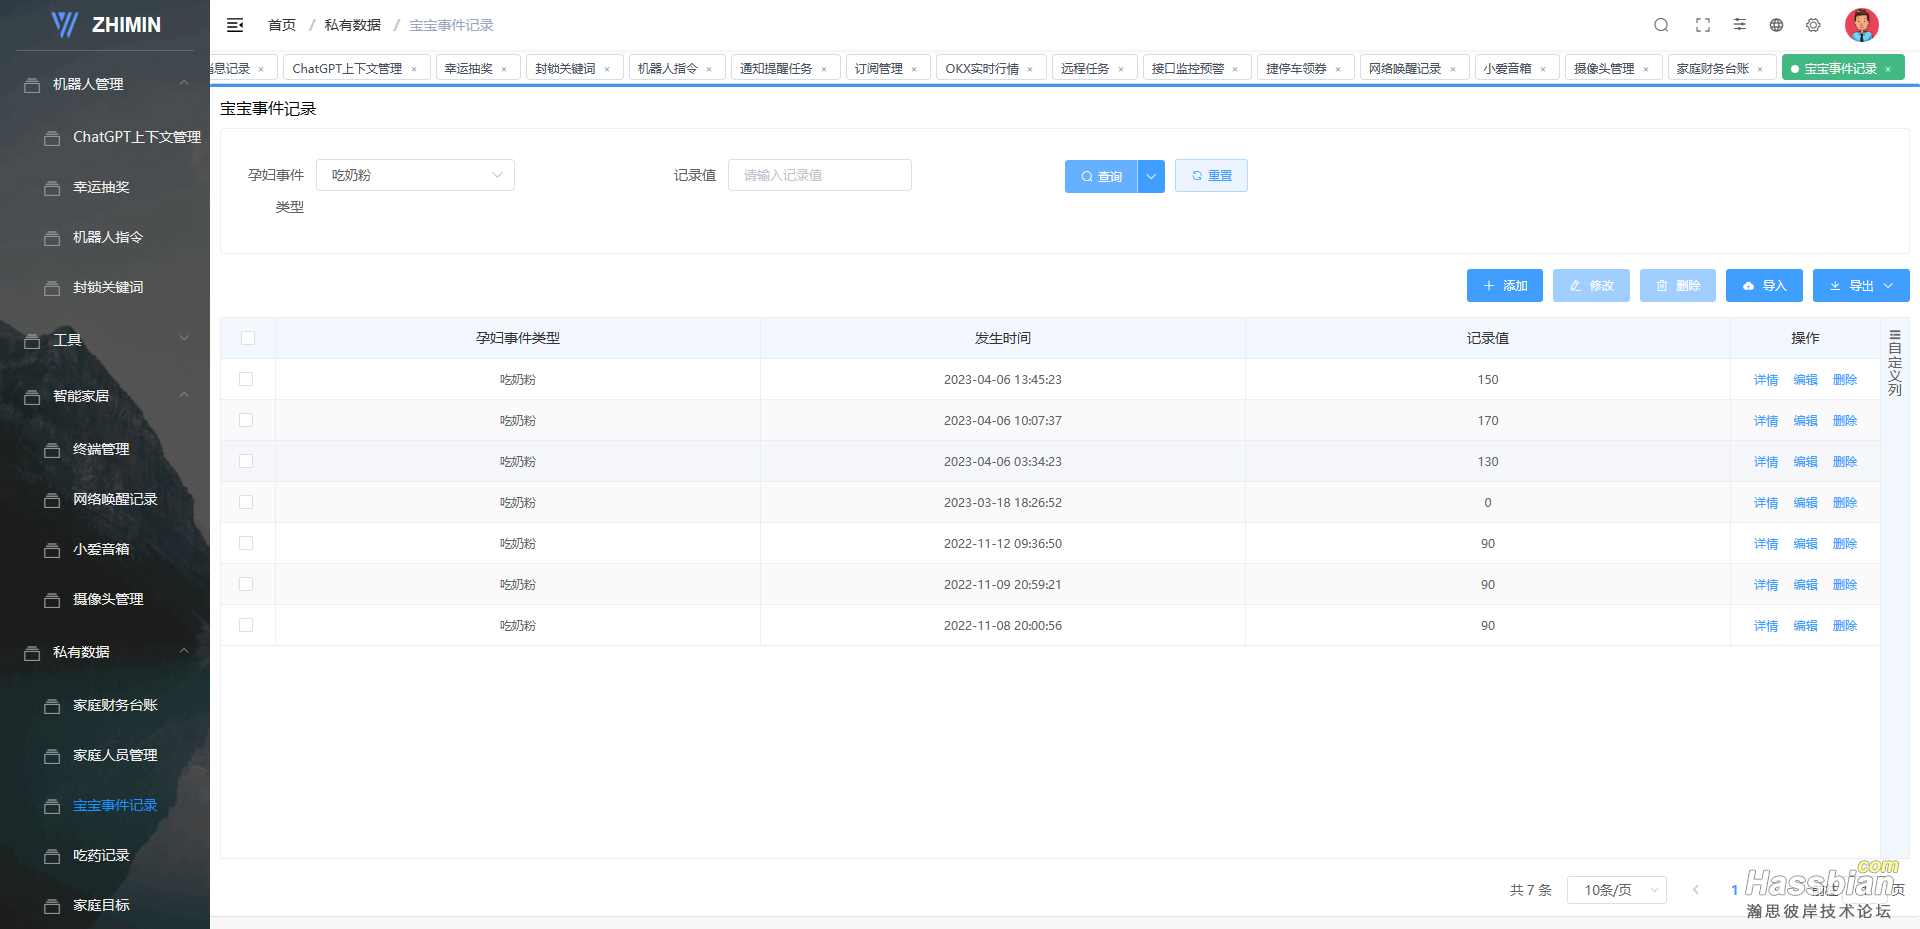
Task: Open the 孕妇事件类型 dropdown showing 吃奶粉
Action: pyautogui.click(x=415, y=175)
